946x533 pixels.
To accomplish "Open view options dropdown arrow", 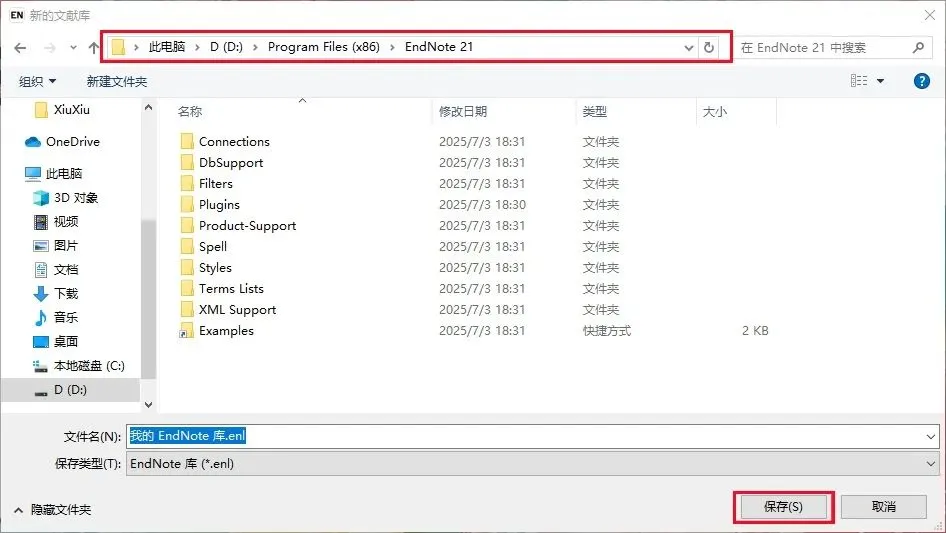I will [x=880, y=81].
